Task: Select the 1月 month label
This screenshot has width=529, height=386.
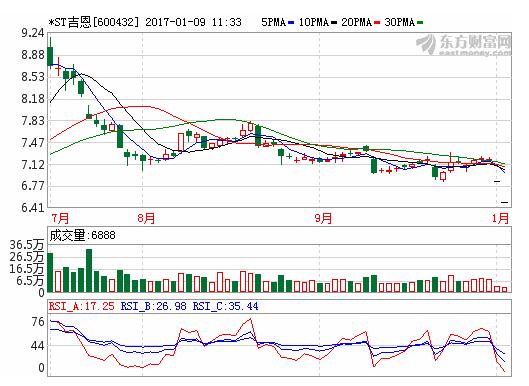Action: pos(500,218)
